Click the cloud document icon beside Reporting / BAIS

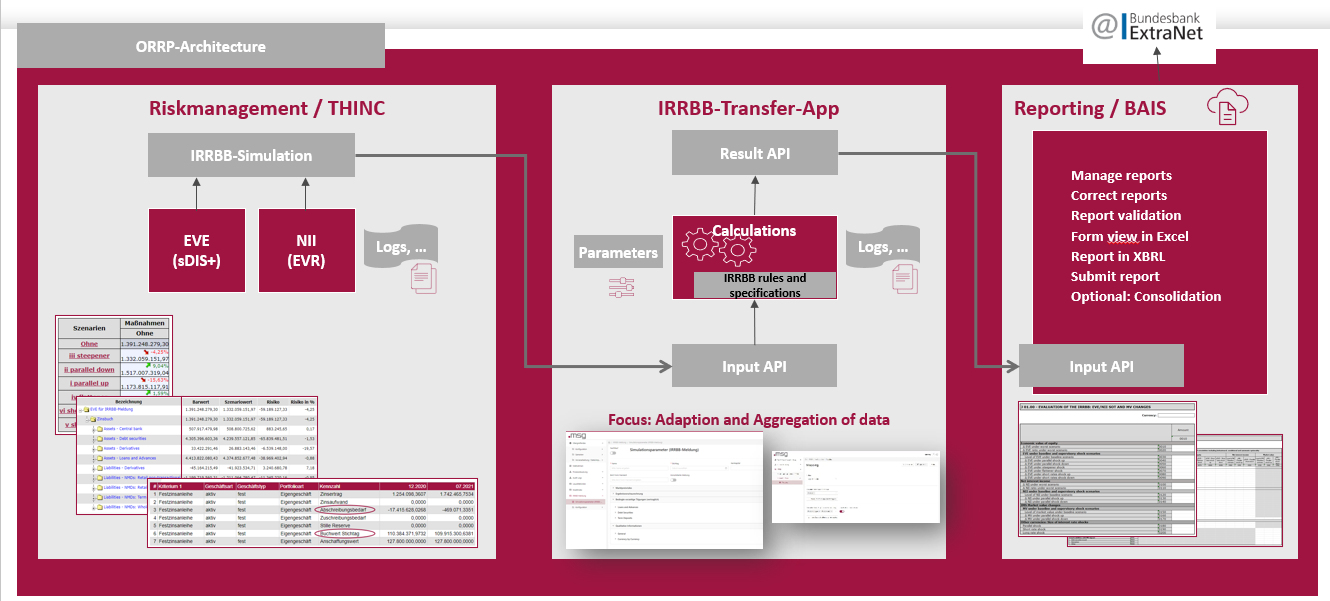click(1227, 107)
